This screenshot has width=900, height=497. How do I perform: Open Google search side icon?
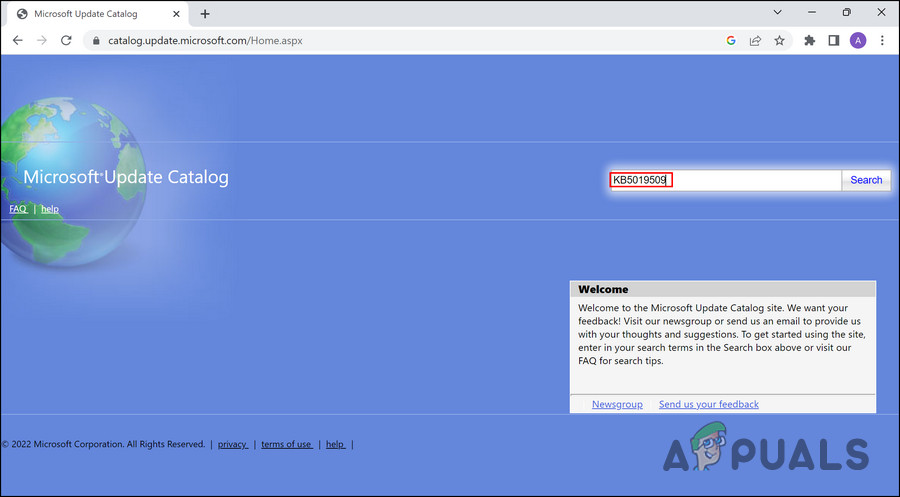coord(731,41)
